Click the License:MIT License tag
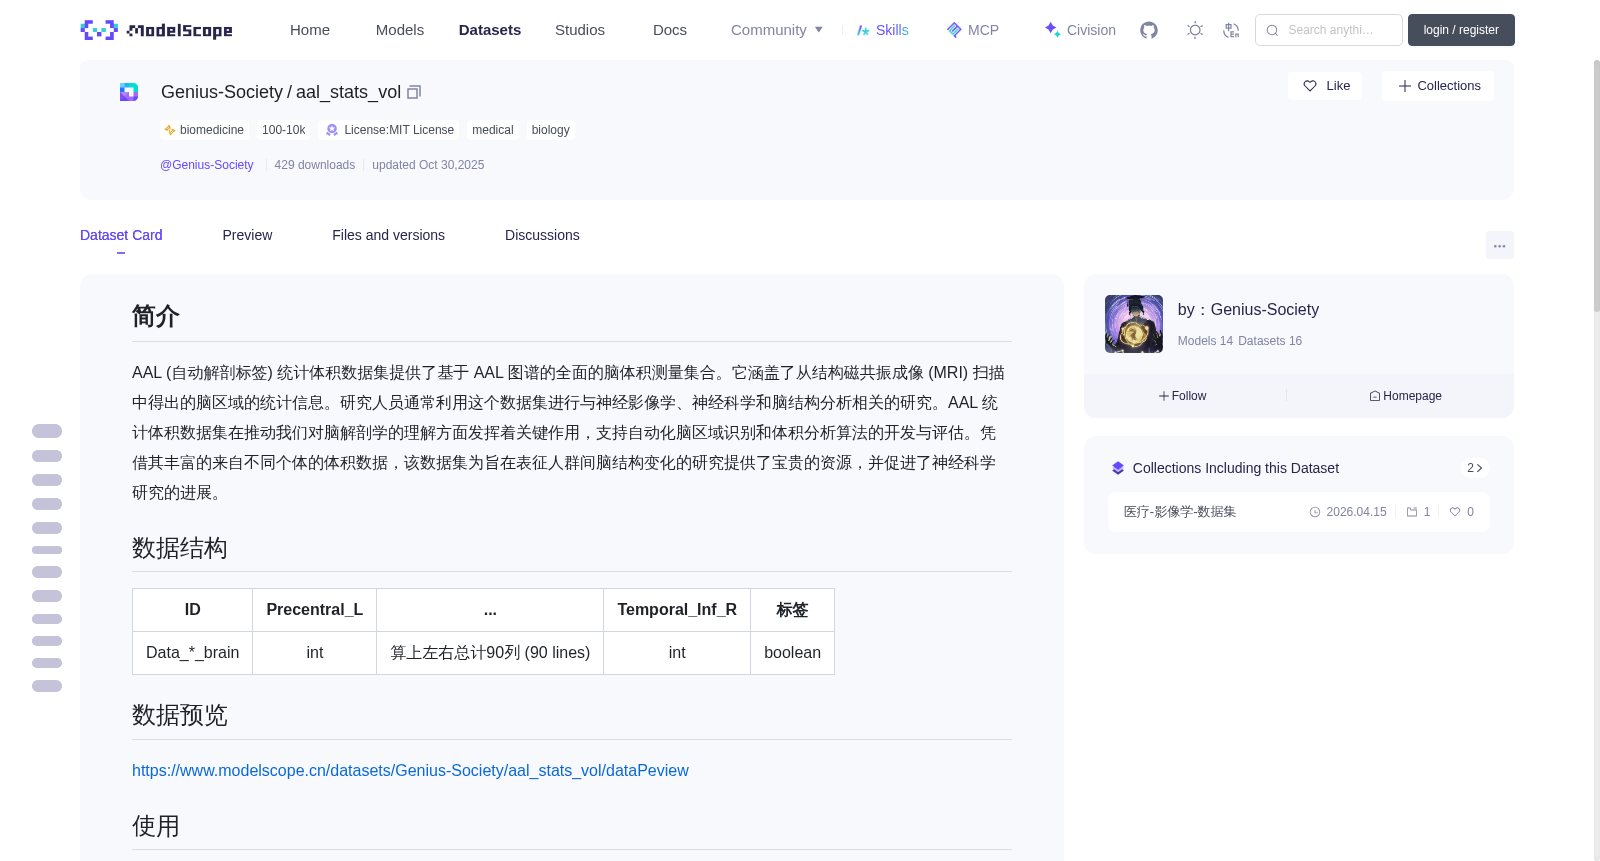The height and width of the screenshot is (861, 1600). 390,130
